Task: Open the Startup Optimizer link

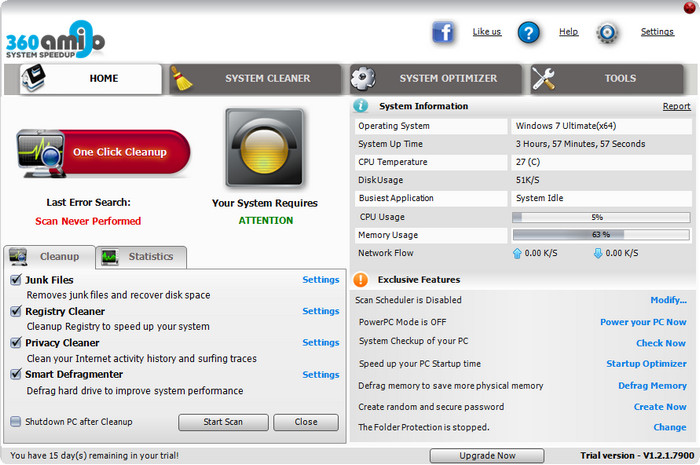Action: (x=646, y=364)
